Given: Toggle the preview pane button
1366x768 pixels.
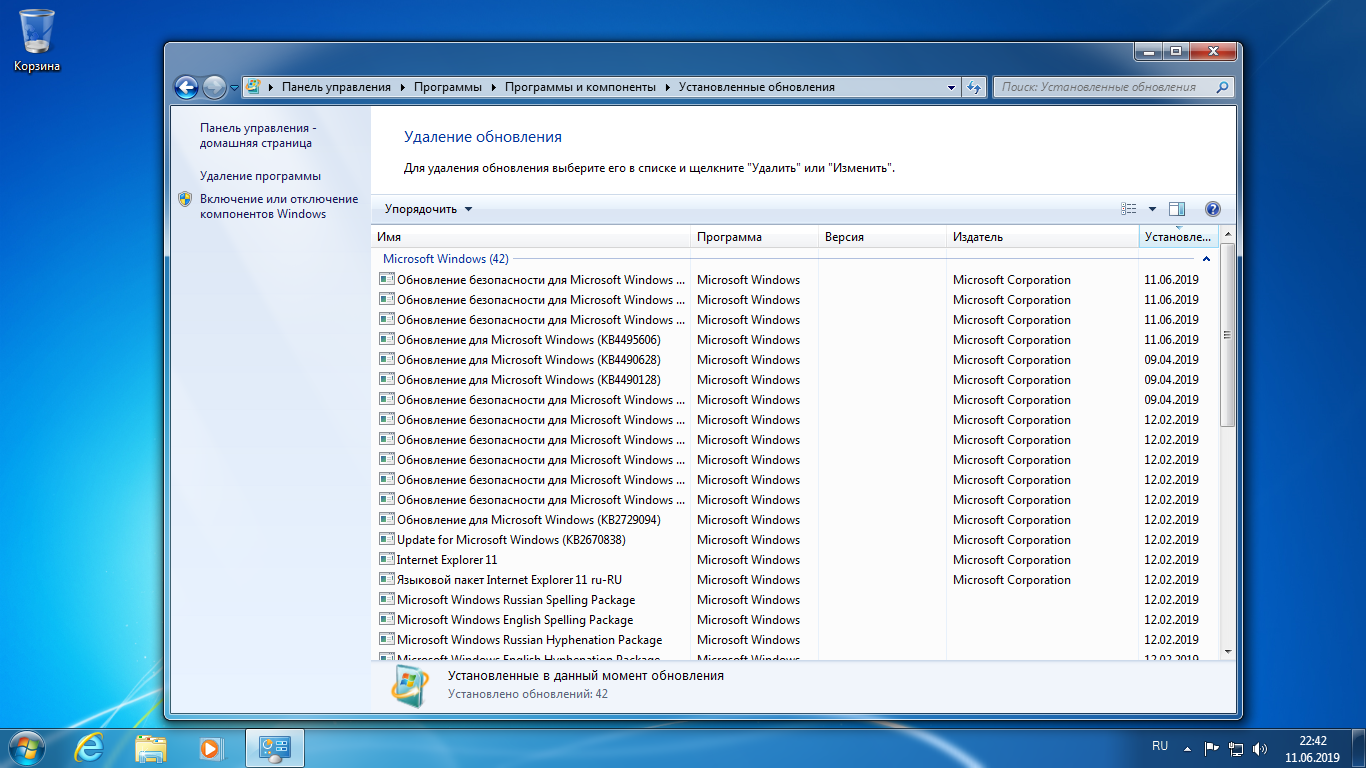Looking at the screenshot, I should click(1177, 209).
